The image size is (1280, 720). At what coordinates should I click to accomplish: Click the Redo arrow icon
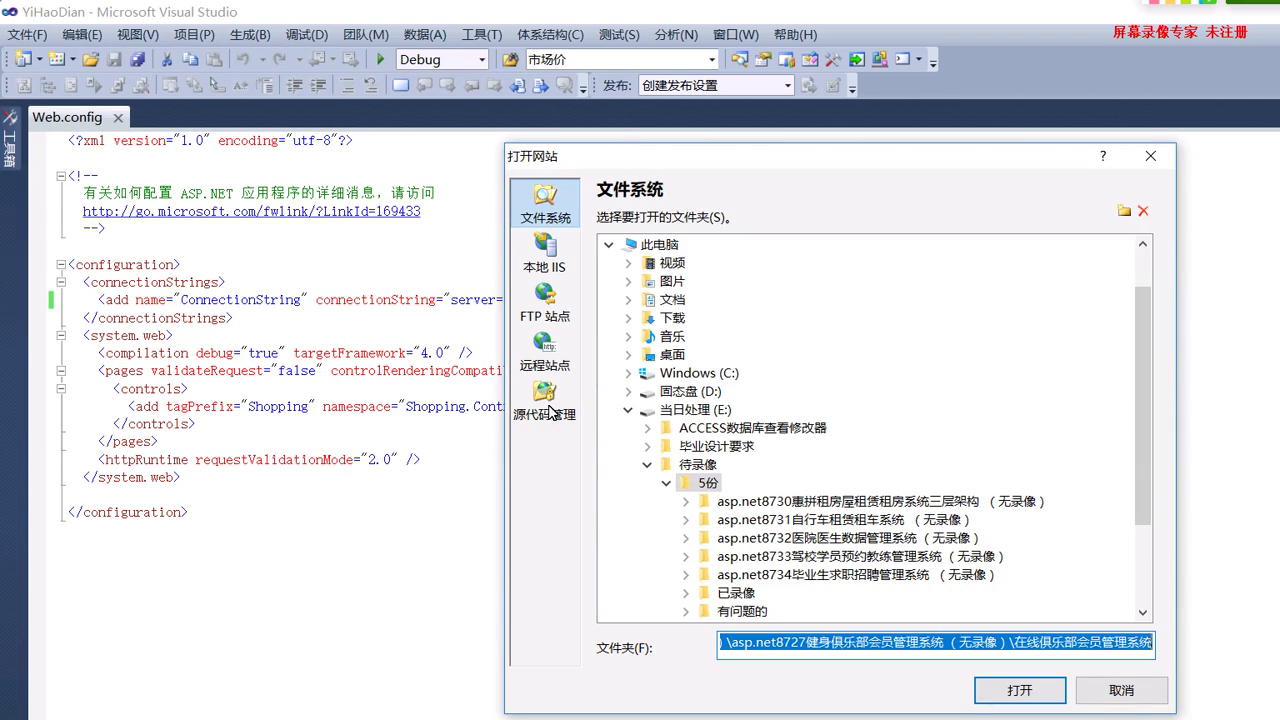[x=280, y=59]
